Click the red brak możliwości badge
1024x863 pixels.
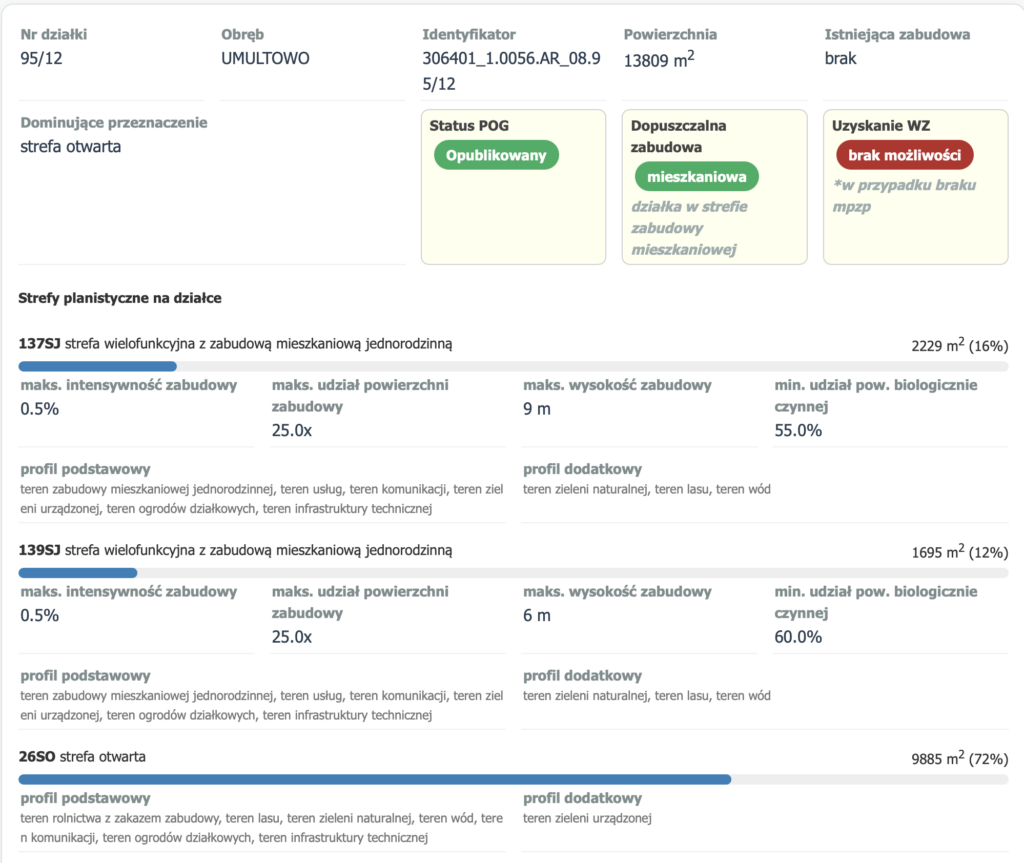click(x=904, y=156)
